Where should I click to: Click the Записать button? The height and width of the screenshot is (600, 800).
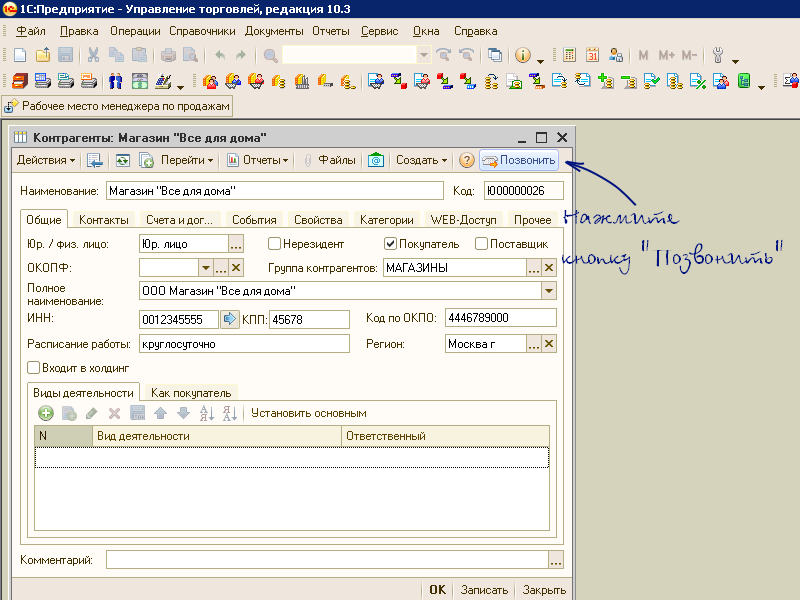(x=484, y=590)
